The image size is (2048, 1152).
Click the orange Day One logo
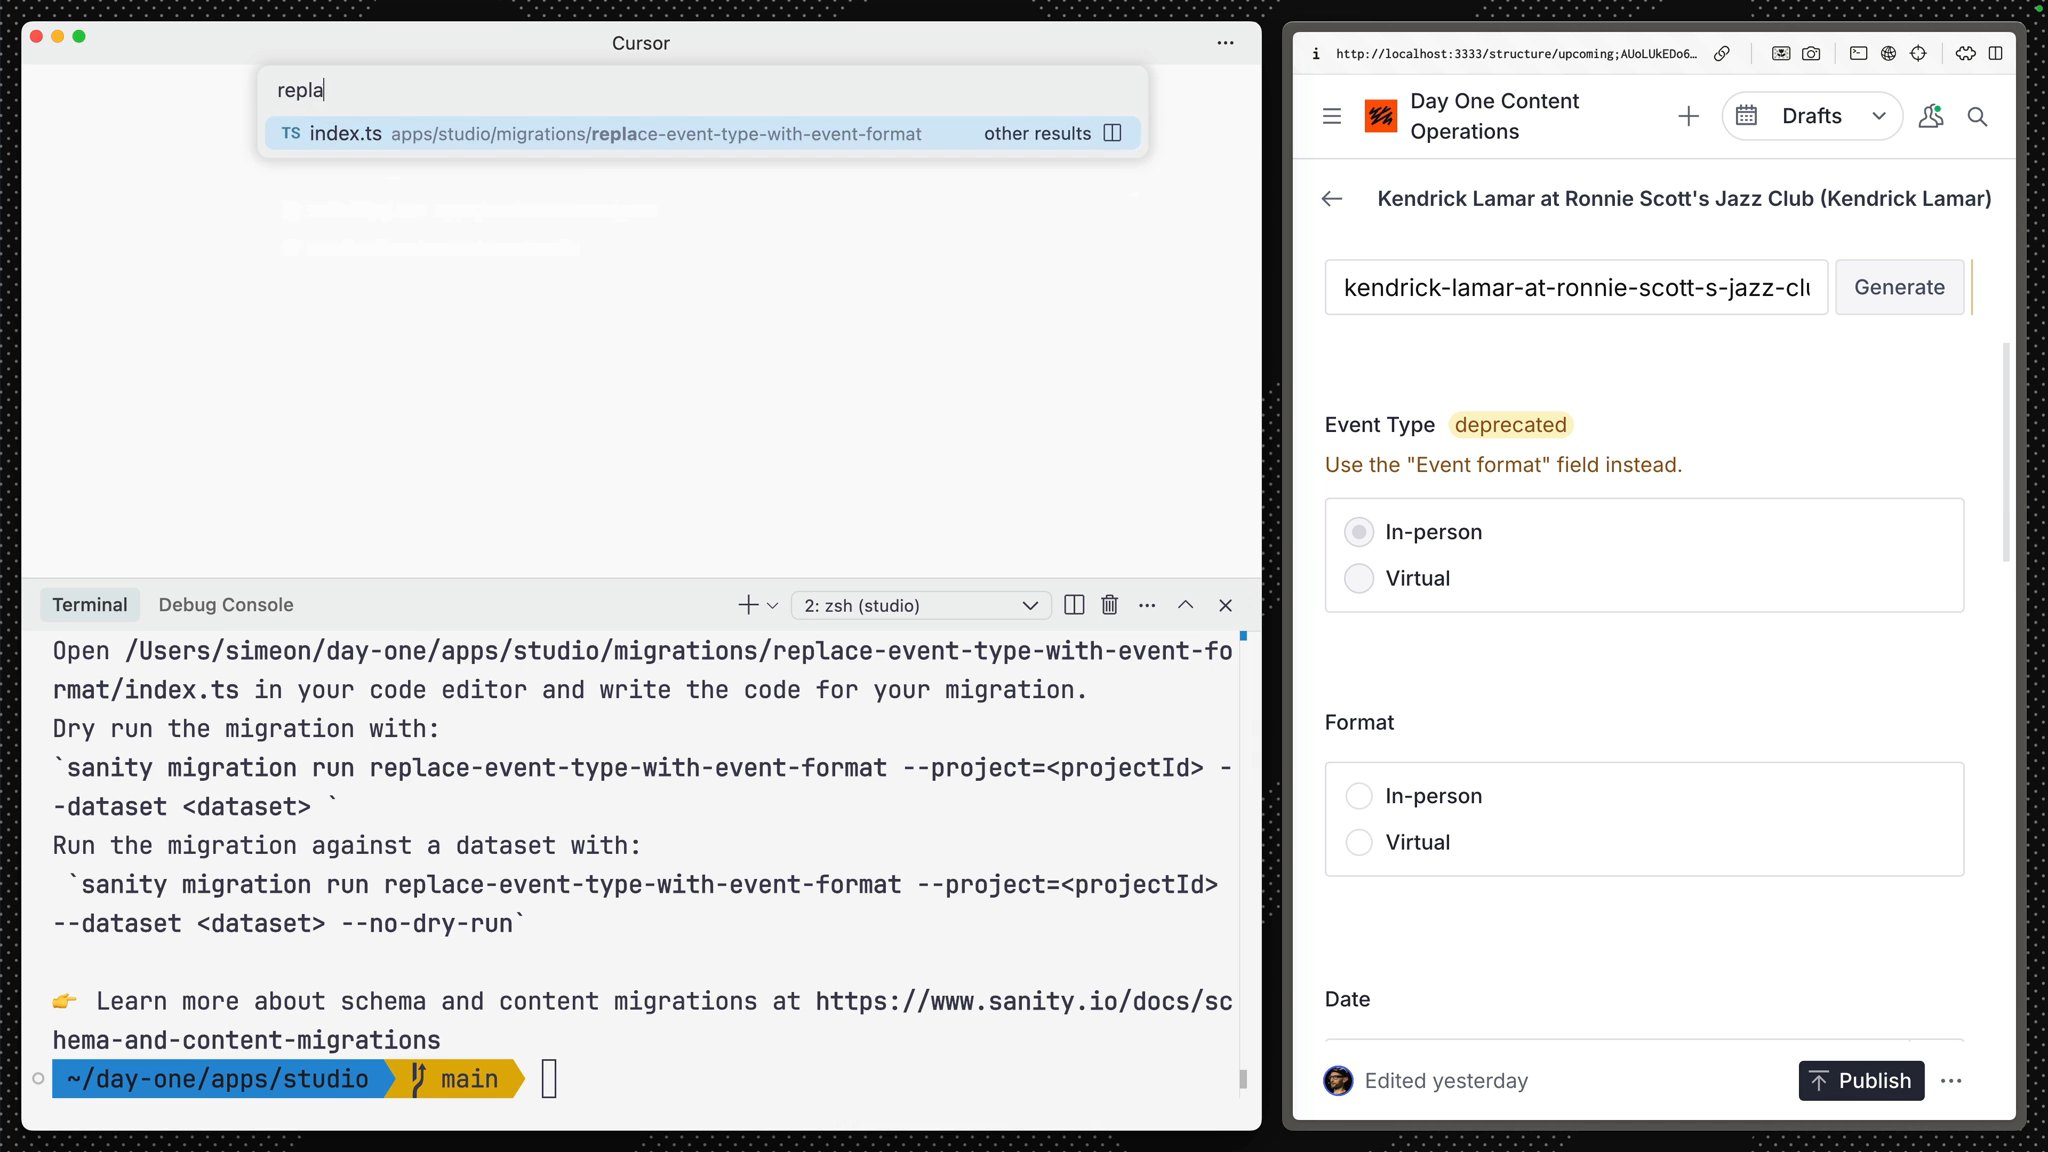point(1381,116)
